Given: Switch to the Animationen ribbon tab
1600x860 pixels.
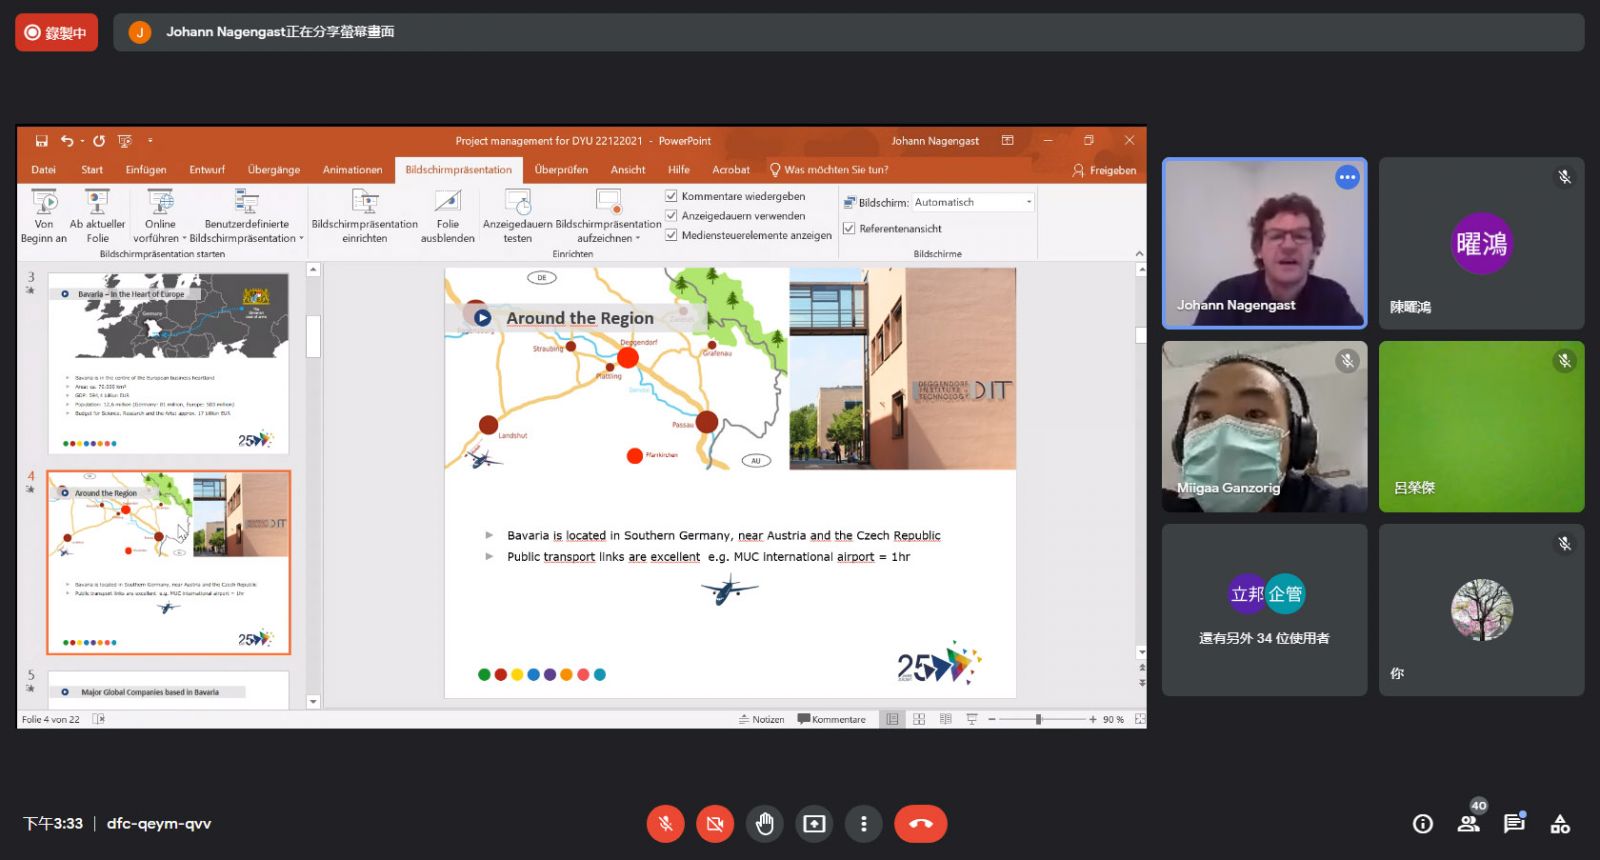Looking at the screenshot, I should (x=352, y=170).
